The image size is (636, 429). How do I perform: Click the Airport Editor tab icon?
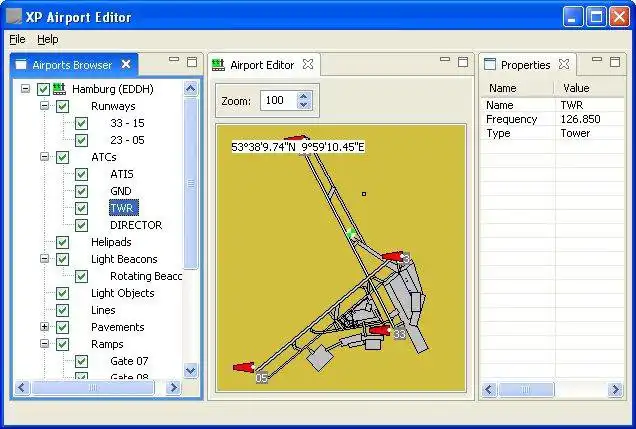[x=218, y=65]
